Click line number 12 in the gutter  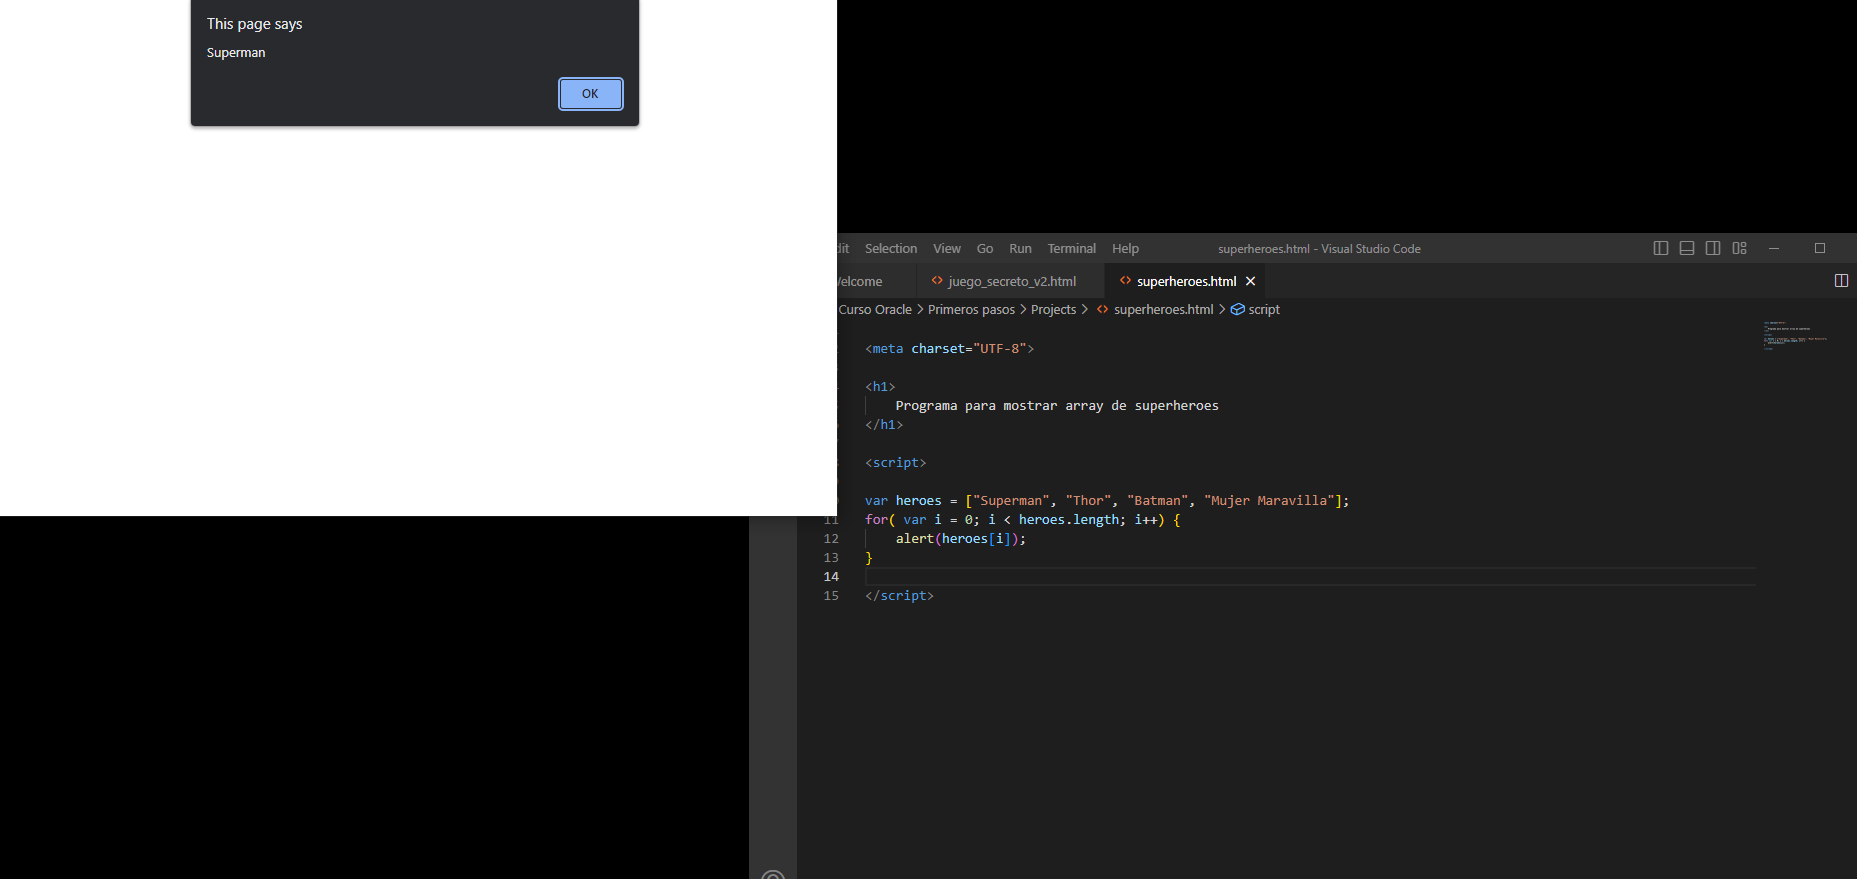[831, 539]
